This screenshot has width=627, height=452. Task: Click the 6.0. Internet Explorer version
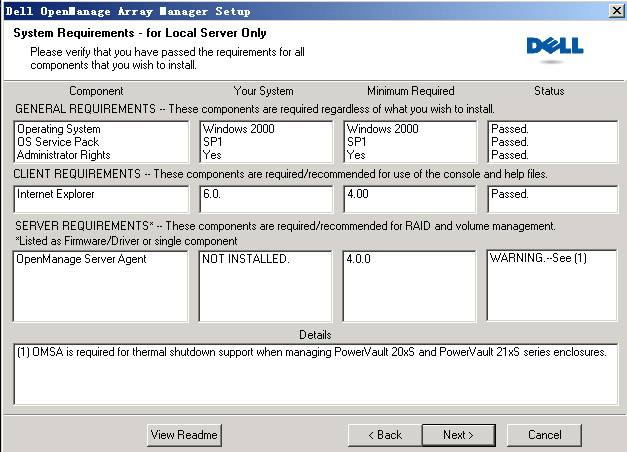212,194
